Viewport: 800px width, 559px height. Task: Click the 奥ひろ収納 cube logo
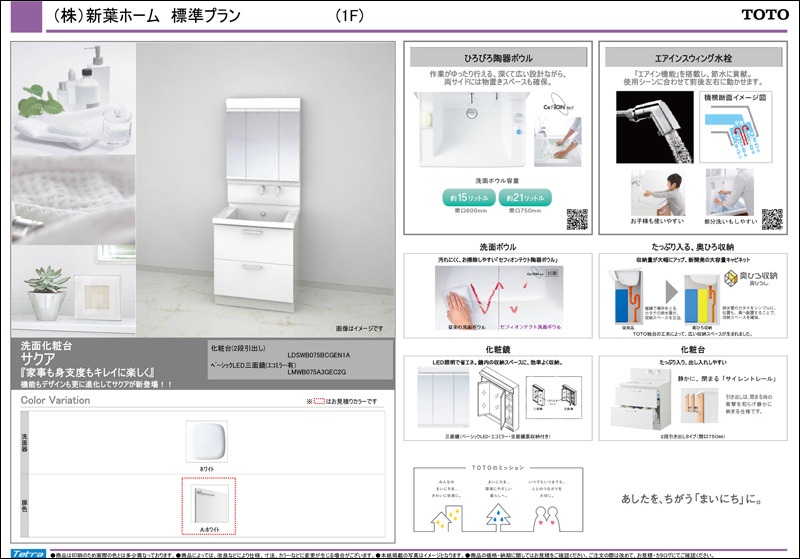pyautogui.click(x=731, y=277)
